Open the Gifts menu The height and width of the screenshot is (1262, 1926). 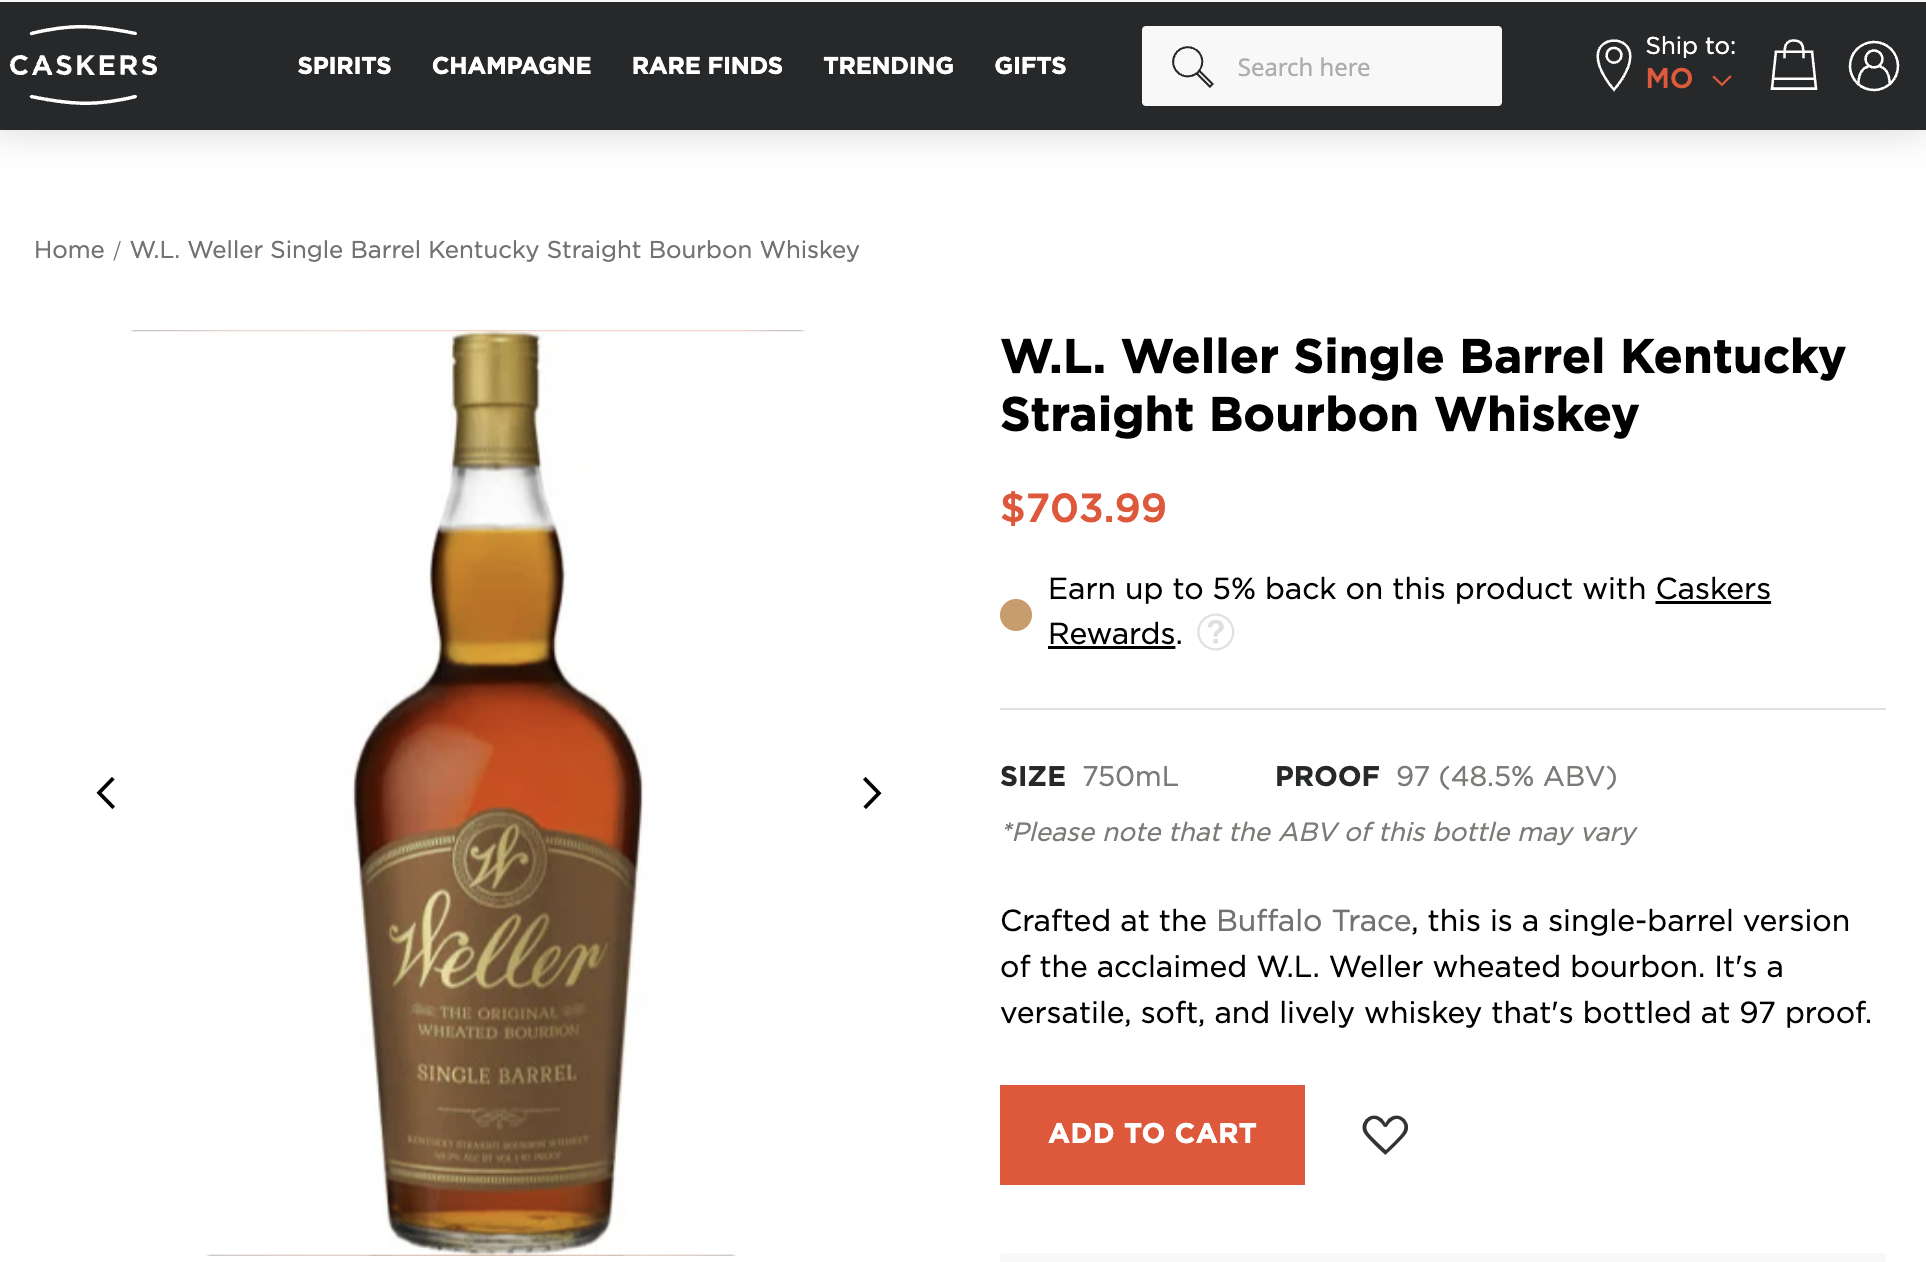point(1030,66)
